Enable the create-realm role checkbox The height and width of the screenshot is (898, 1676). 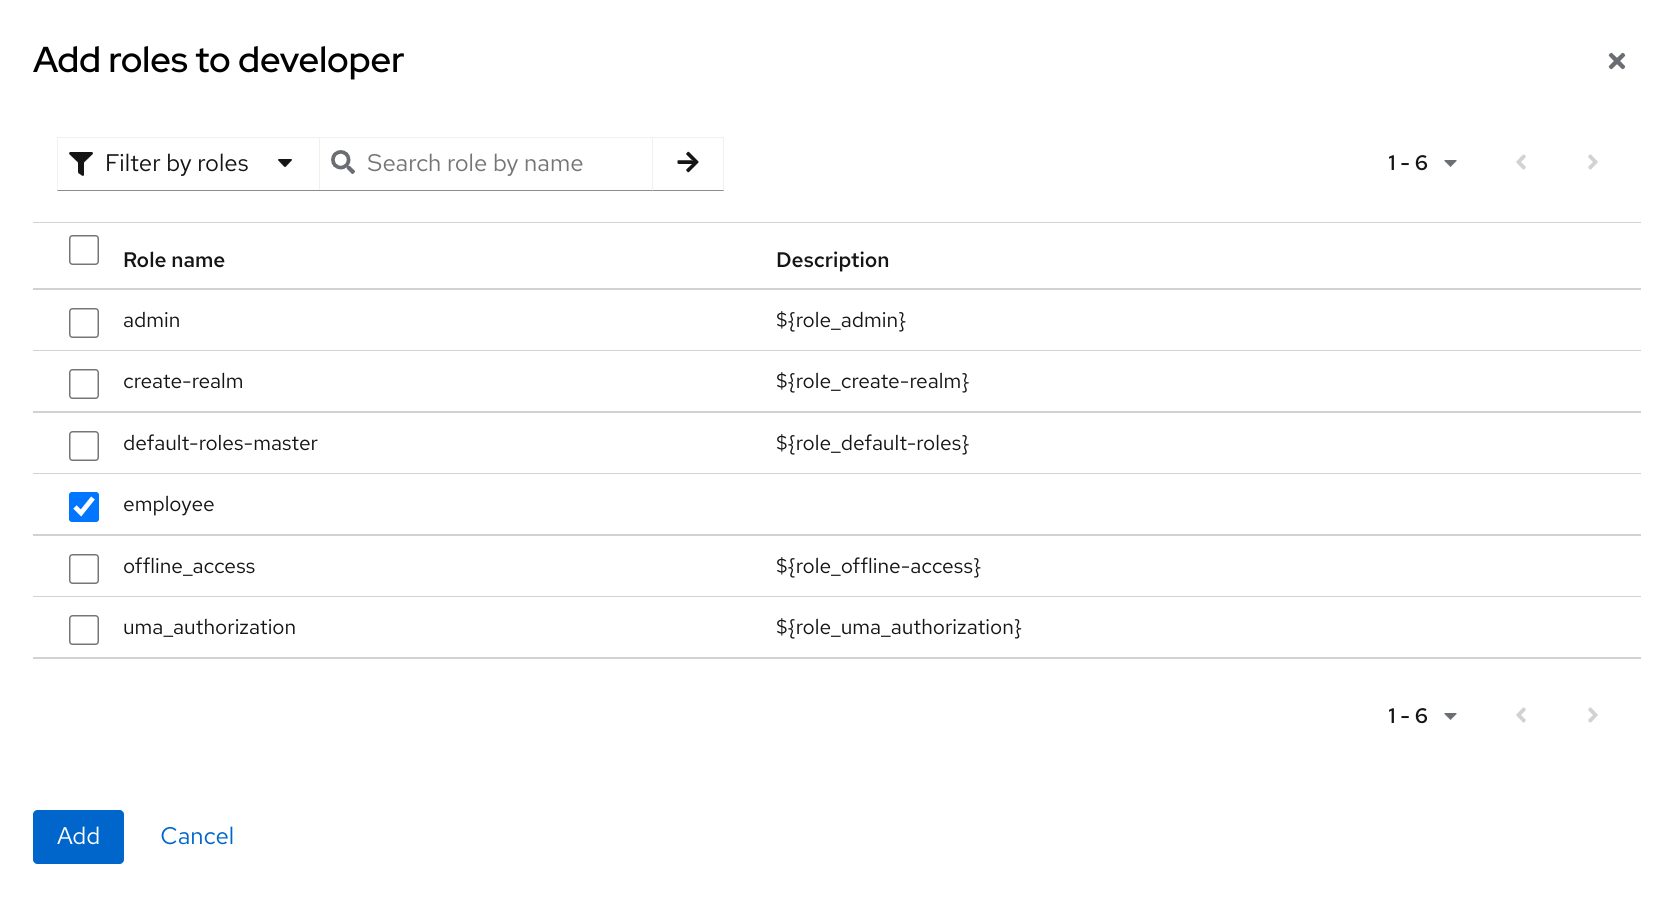click(x=84, y=384)
